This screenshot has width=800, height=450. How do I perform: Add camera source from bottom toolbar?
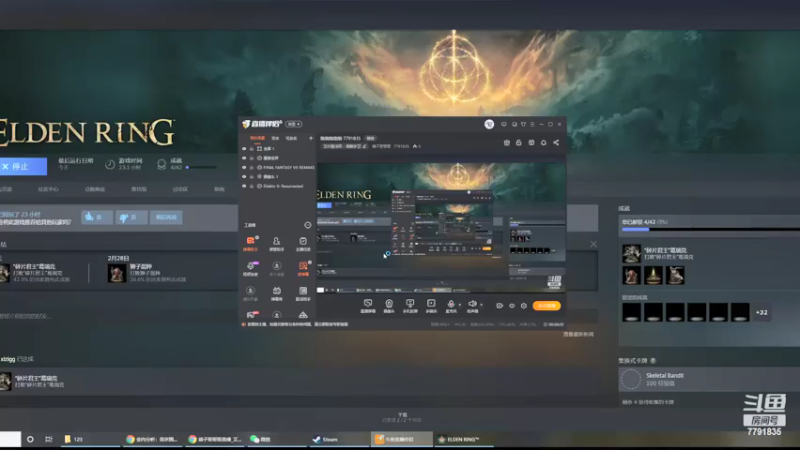pos(389,306)
